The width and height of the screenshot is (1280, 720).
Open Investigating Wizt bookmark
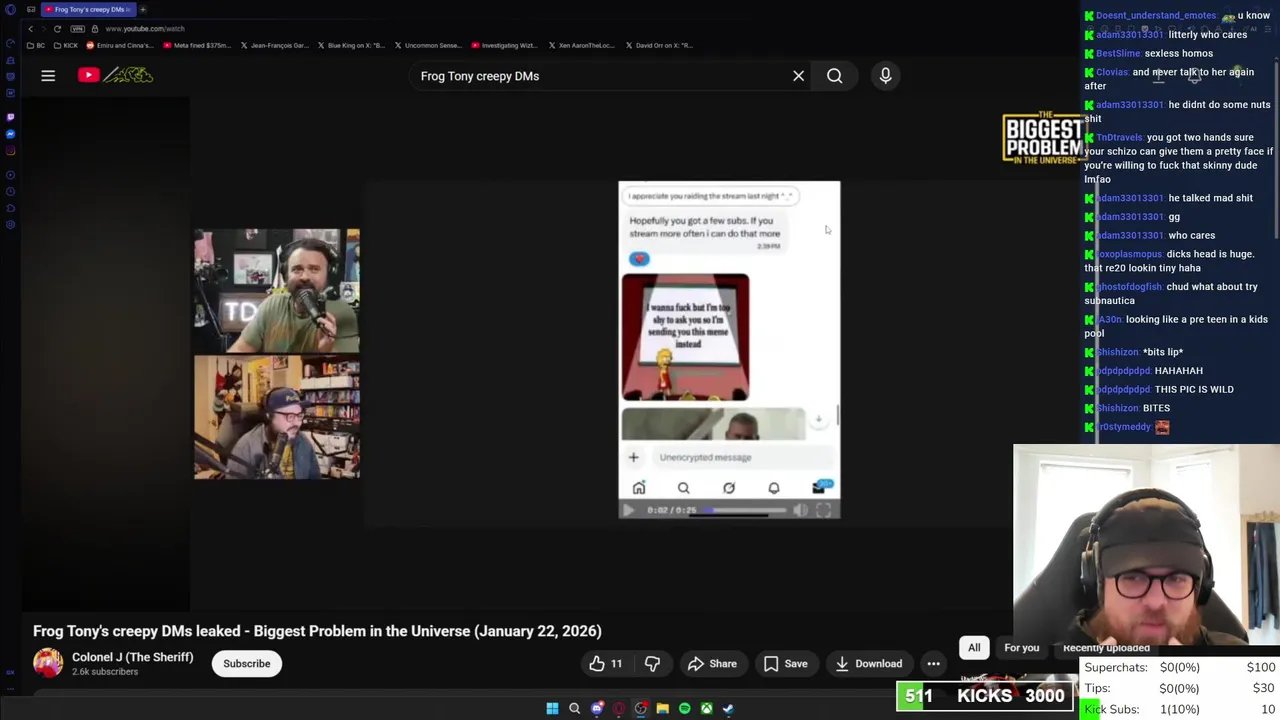[504, 45]
